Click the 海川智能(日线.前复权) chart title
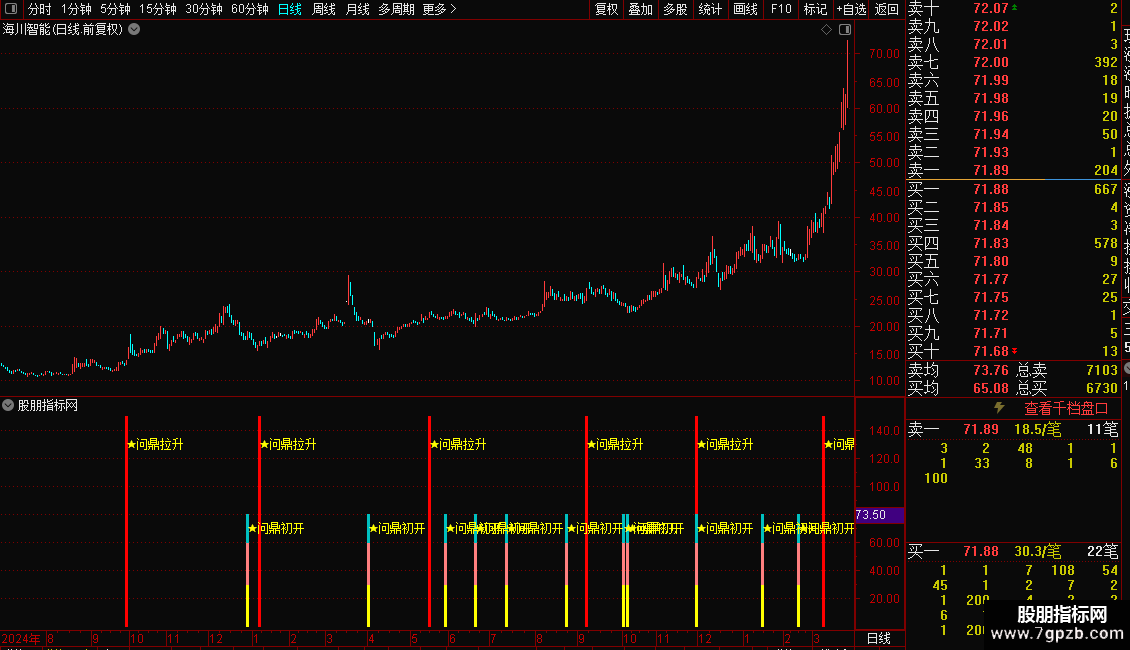The height and width of the screenshot is (650, 1130). [x=63, y=30]
